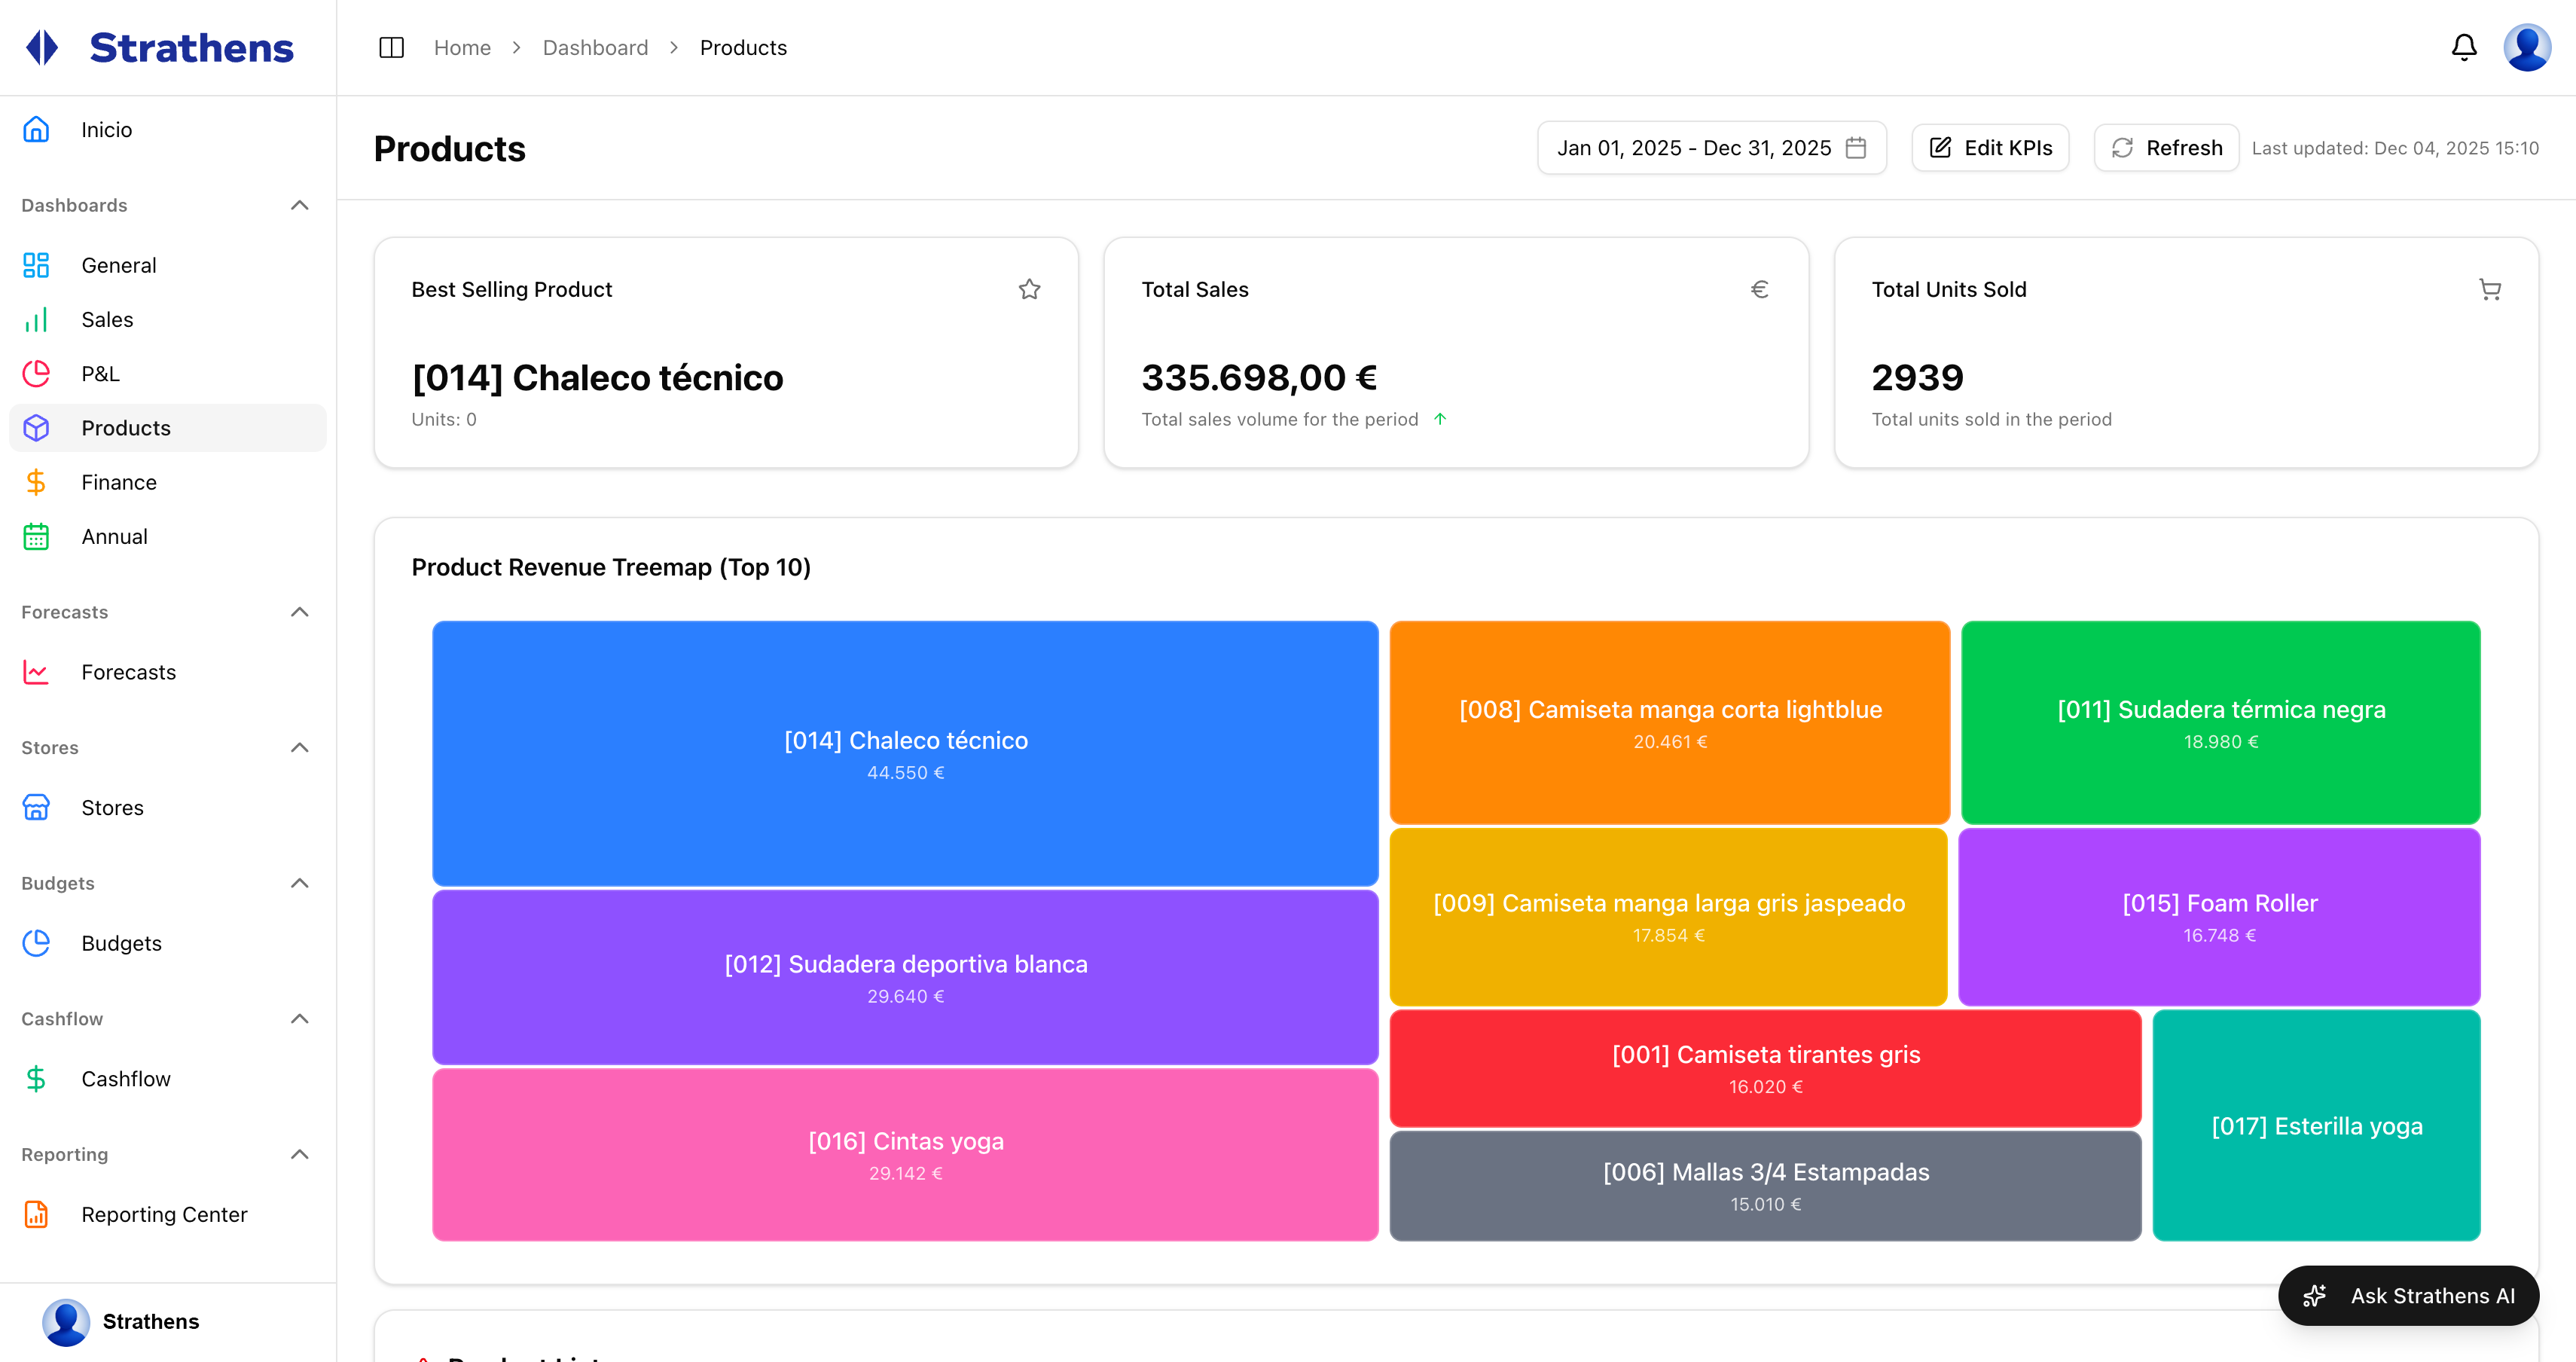Collapse the Reporting section chevron
2576x1362 pixels.
coord(299,1154)
